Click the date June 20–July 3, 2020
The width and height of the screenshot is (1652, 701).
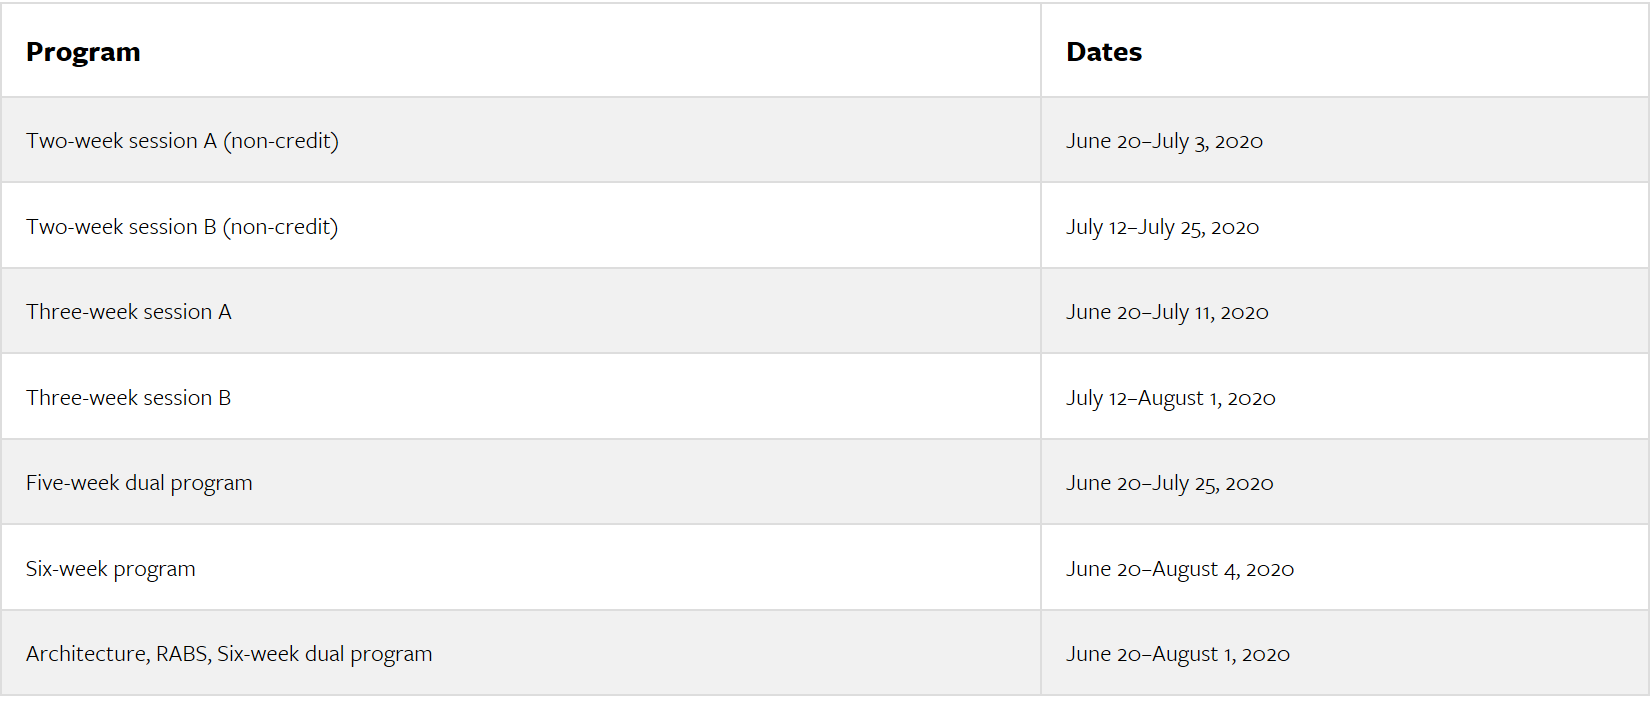[x=1164, y=141]
